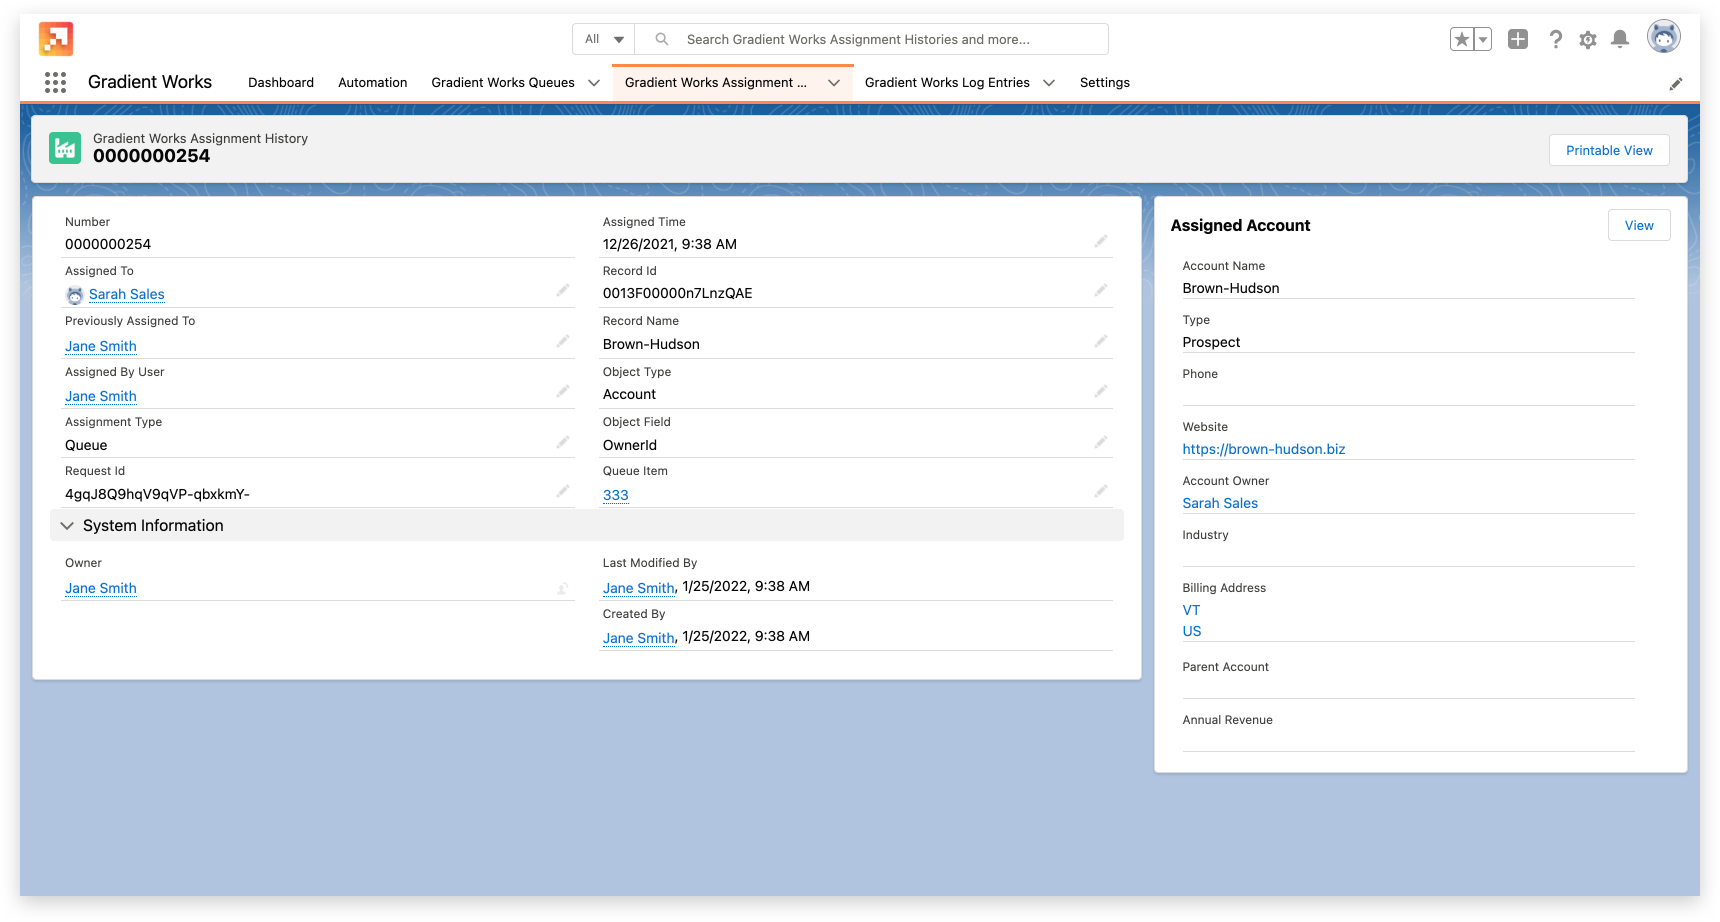
Task: Click the VT billing address link
Action: click(1191, 610)
